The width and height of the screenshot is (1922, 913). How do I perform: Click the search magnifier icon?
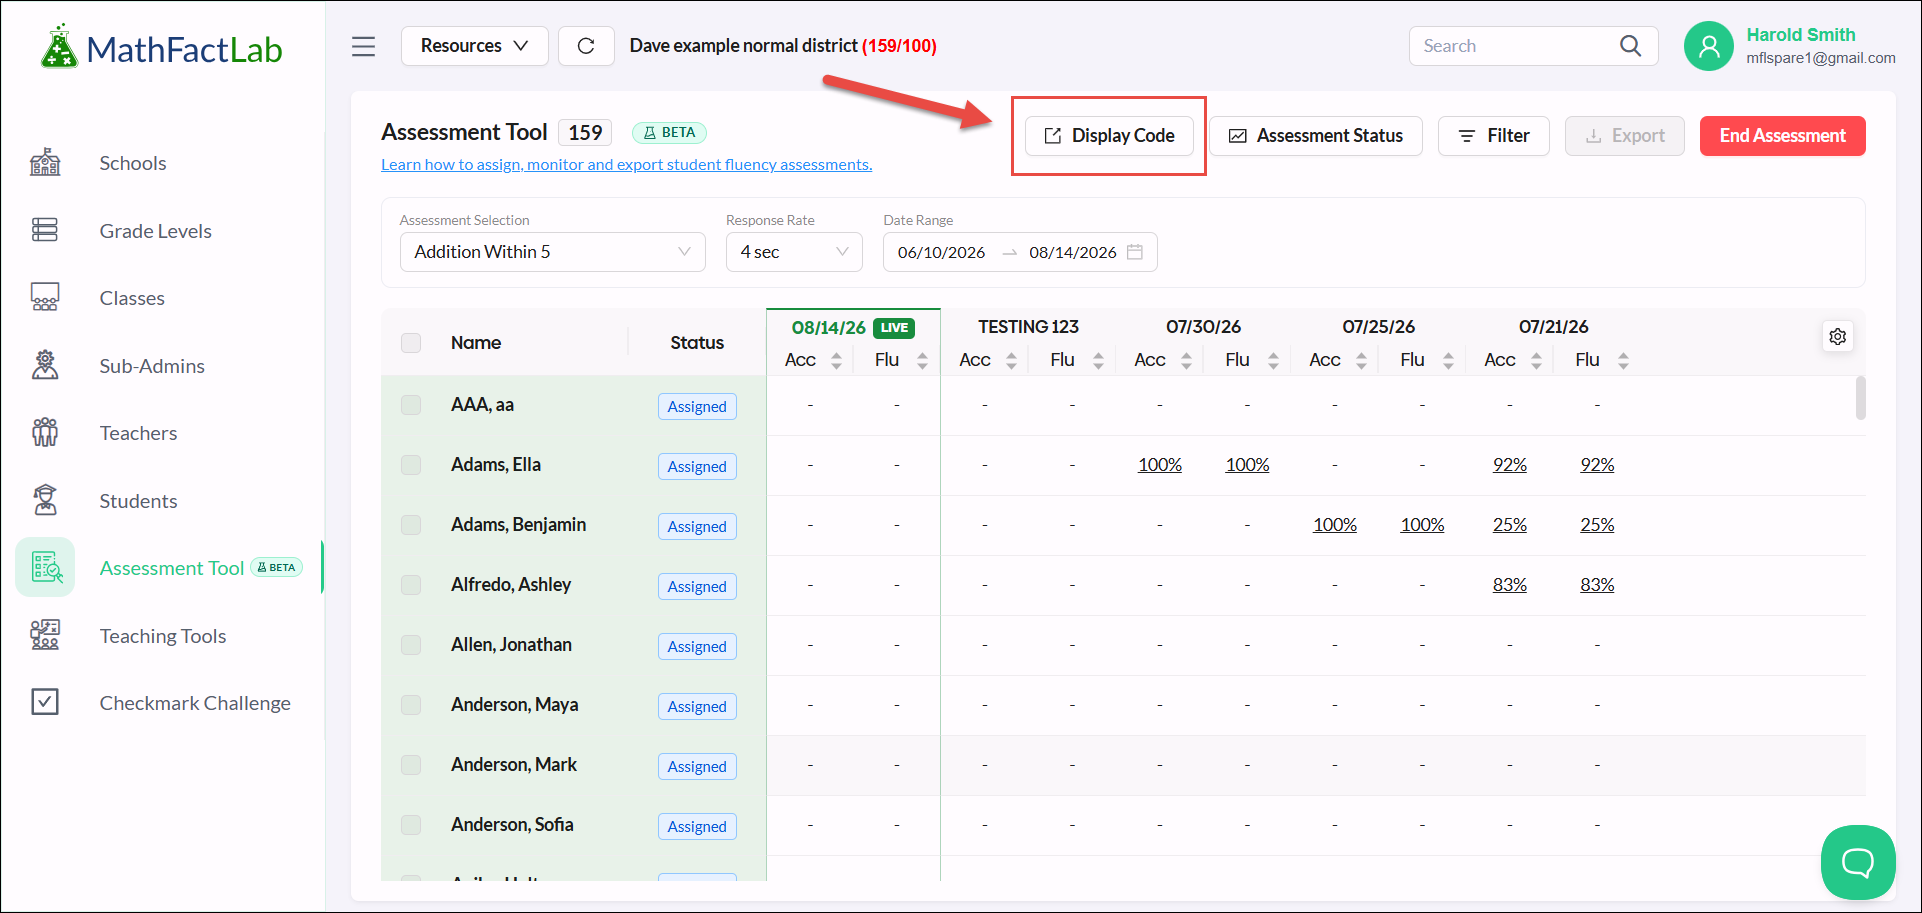pyautogui.click(x=1630, y=46)
